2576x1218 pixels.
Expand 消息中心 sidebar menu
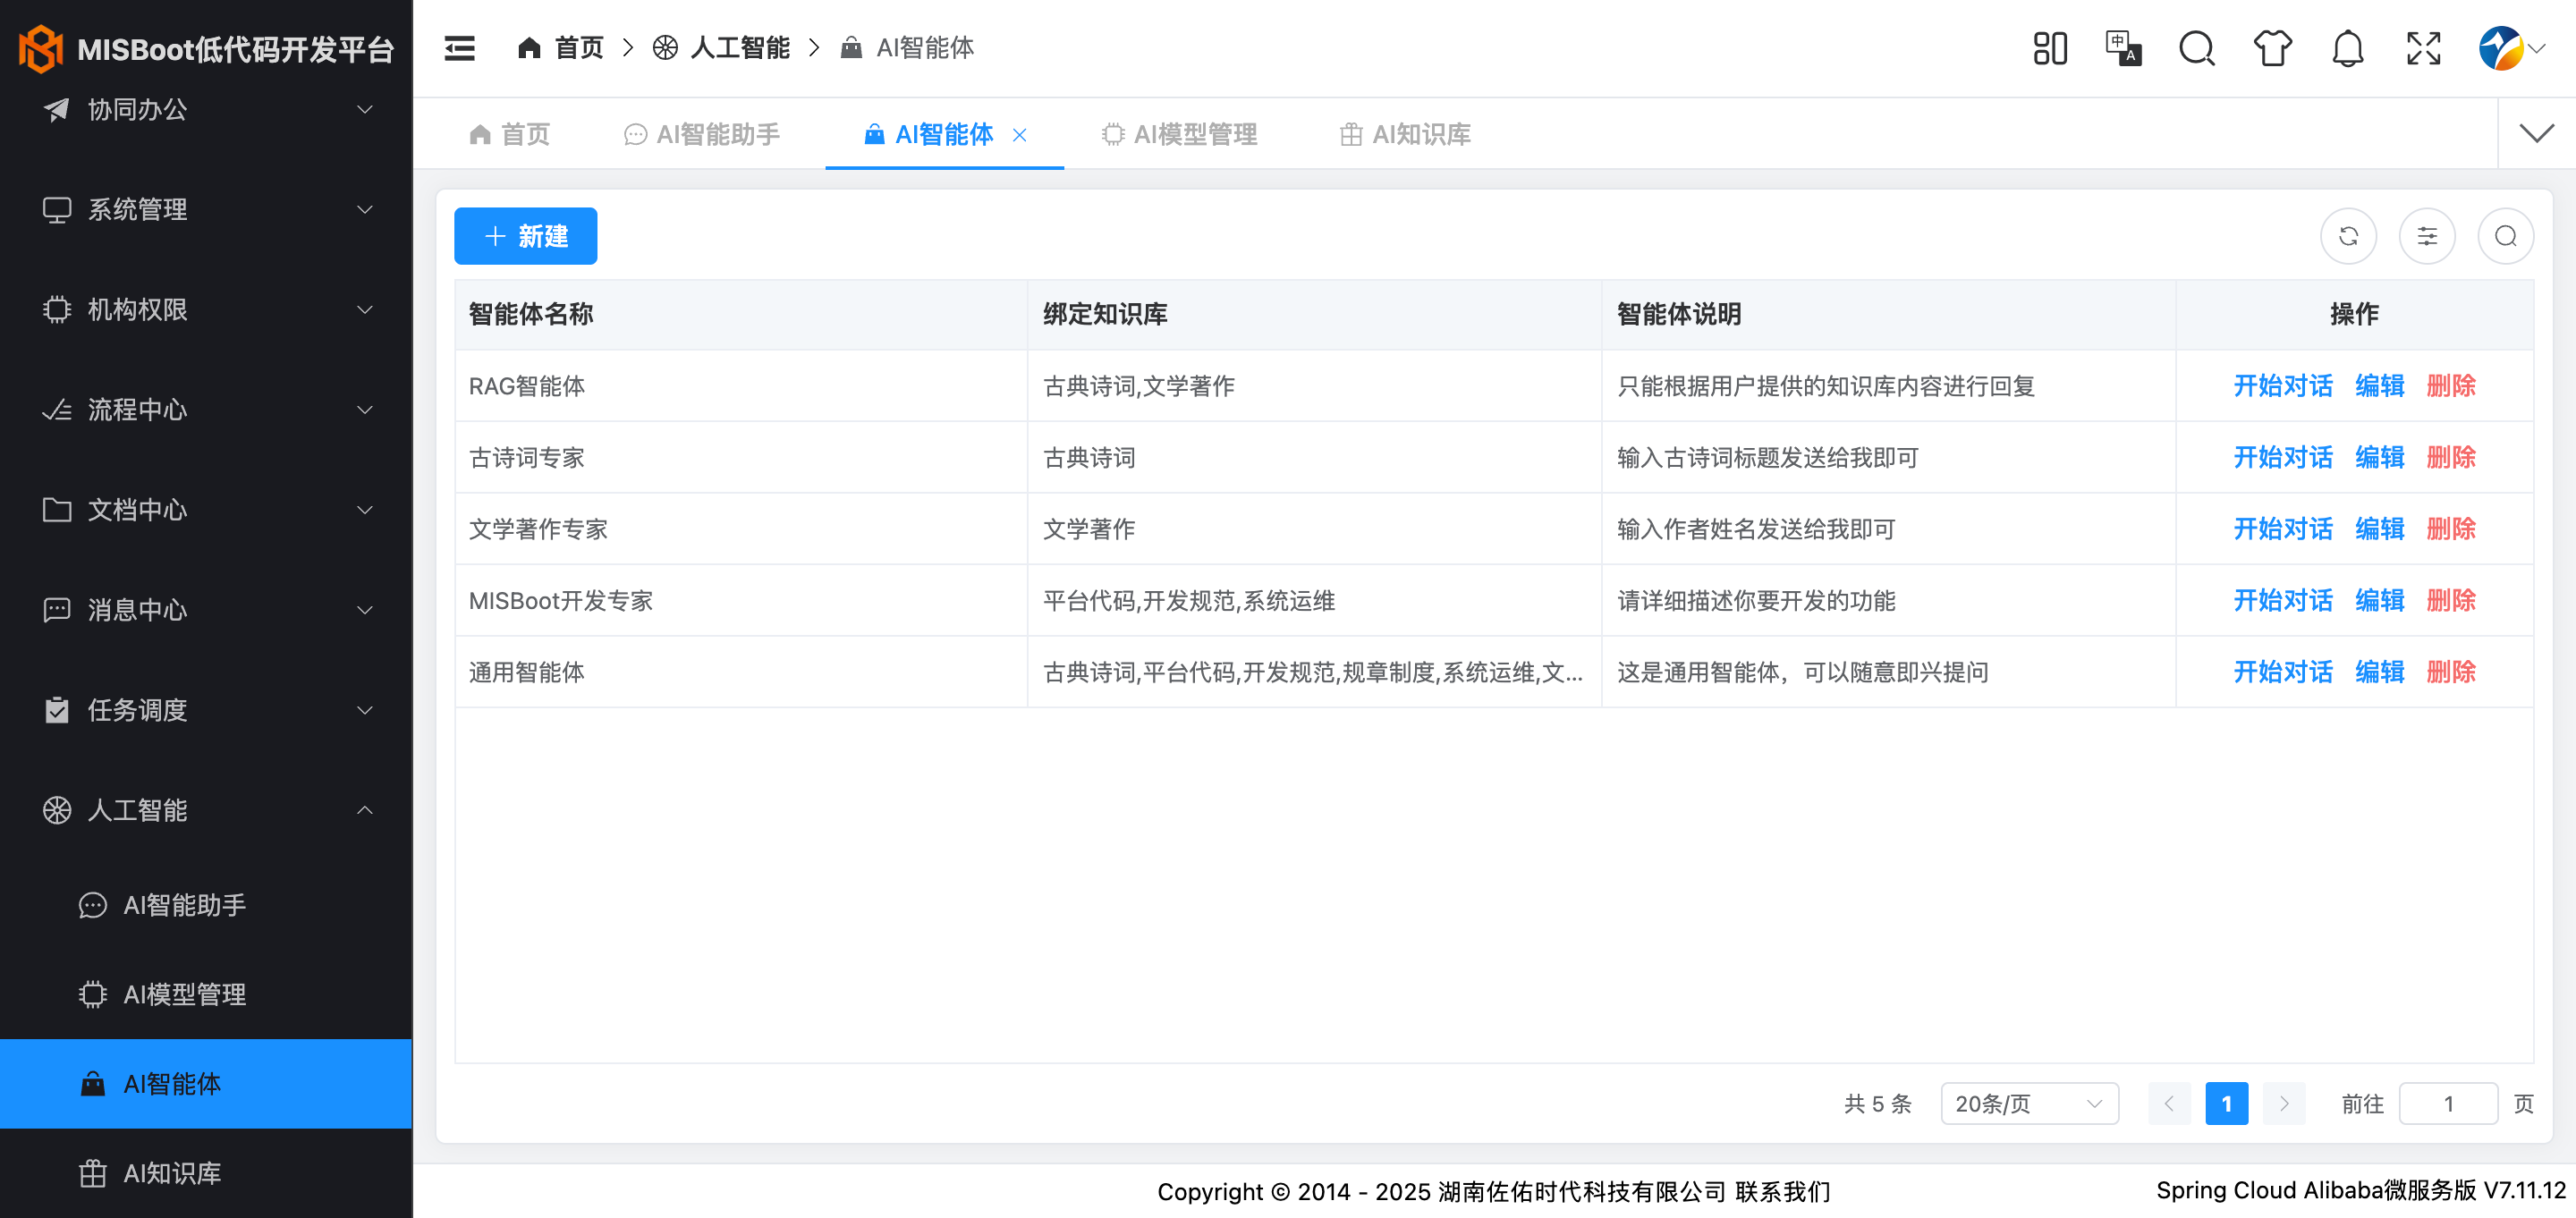pyautogui.click(x=206, y=609)
